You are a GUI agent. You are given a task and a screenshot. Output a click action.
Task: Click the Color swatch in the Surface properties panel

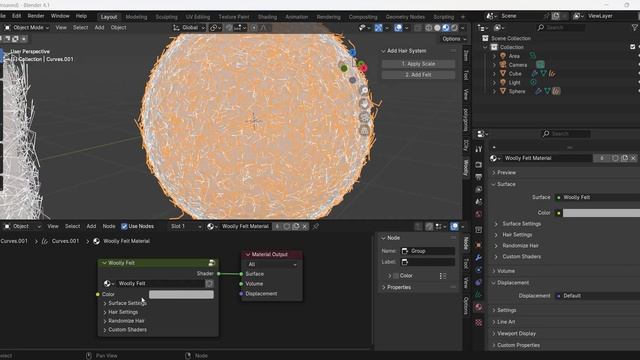coord(601,213)
